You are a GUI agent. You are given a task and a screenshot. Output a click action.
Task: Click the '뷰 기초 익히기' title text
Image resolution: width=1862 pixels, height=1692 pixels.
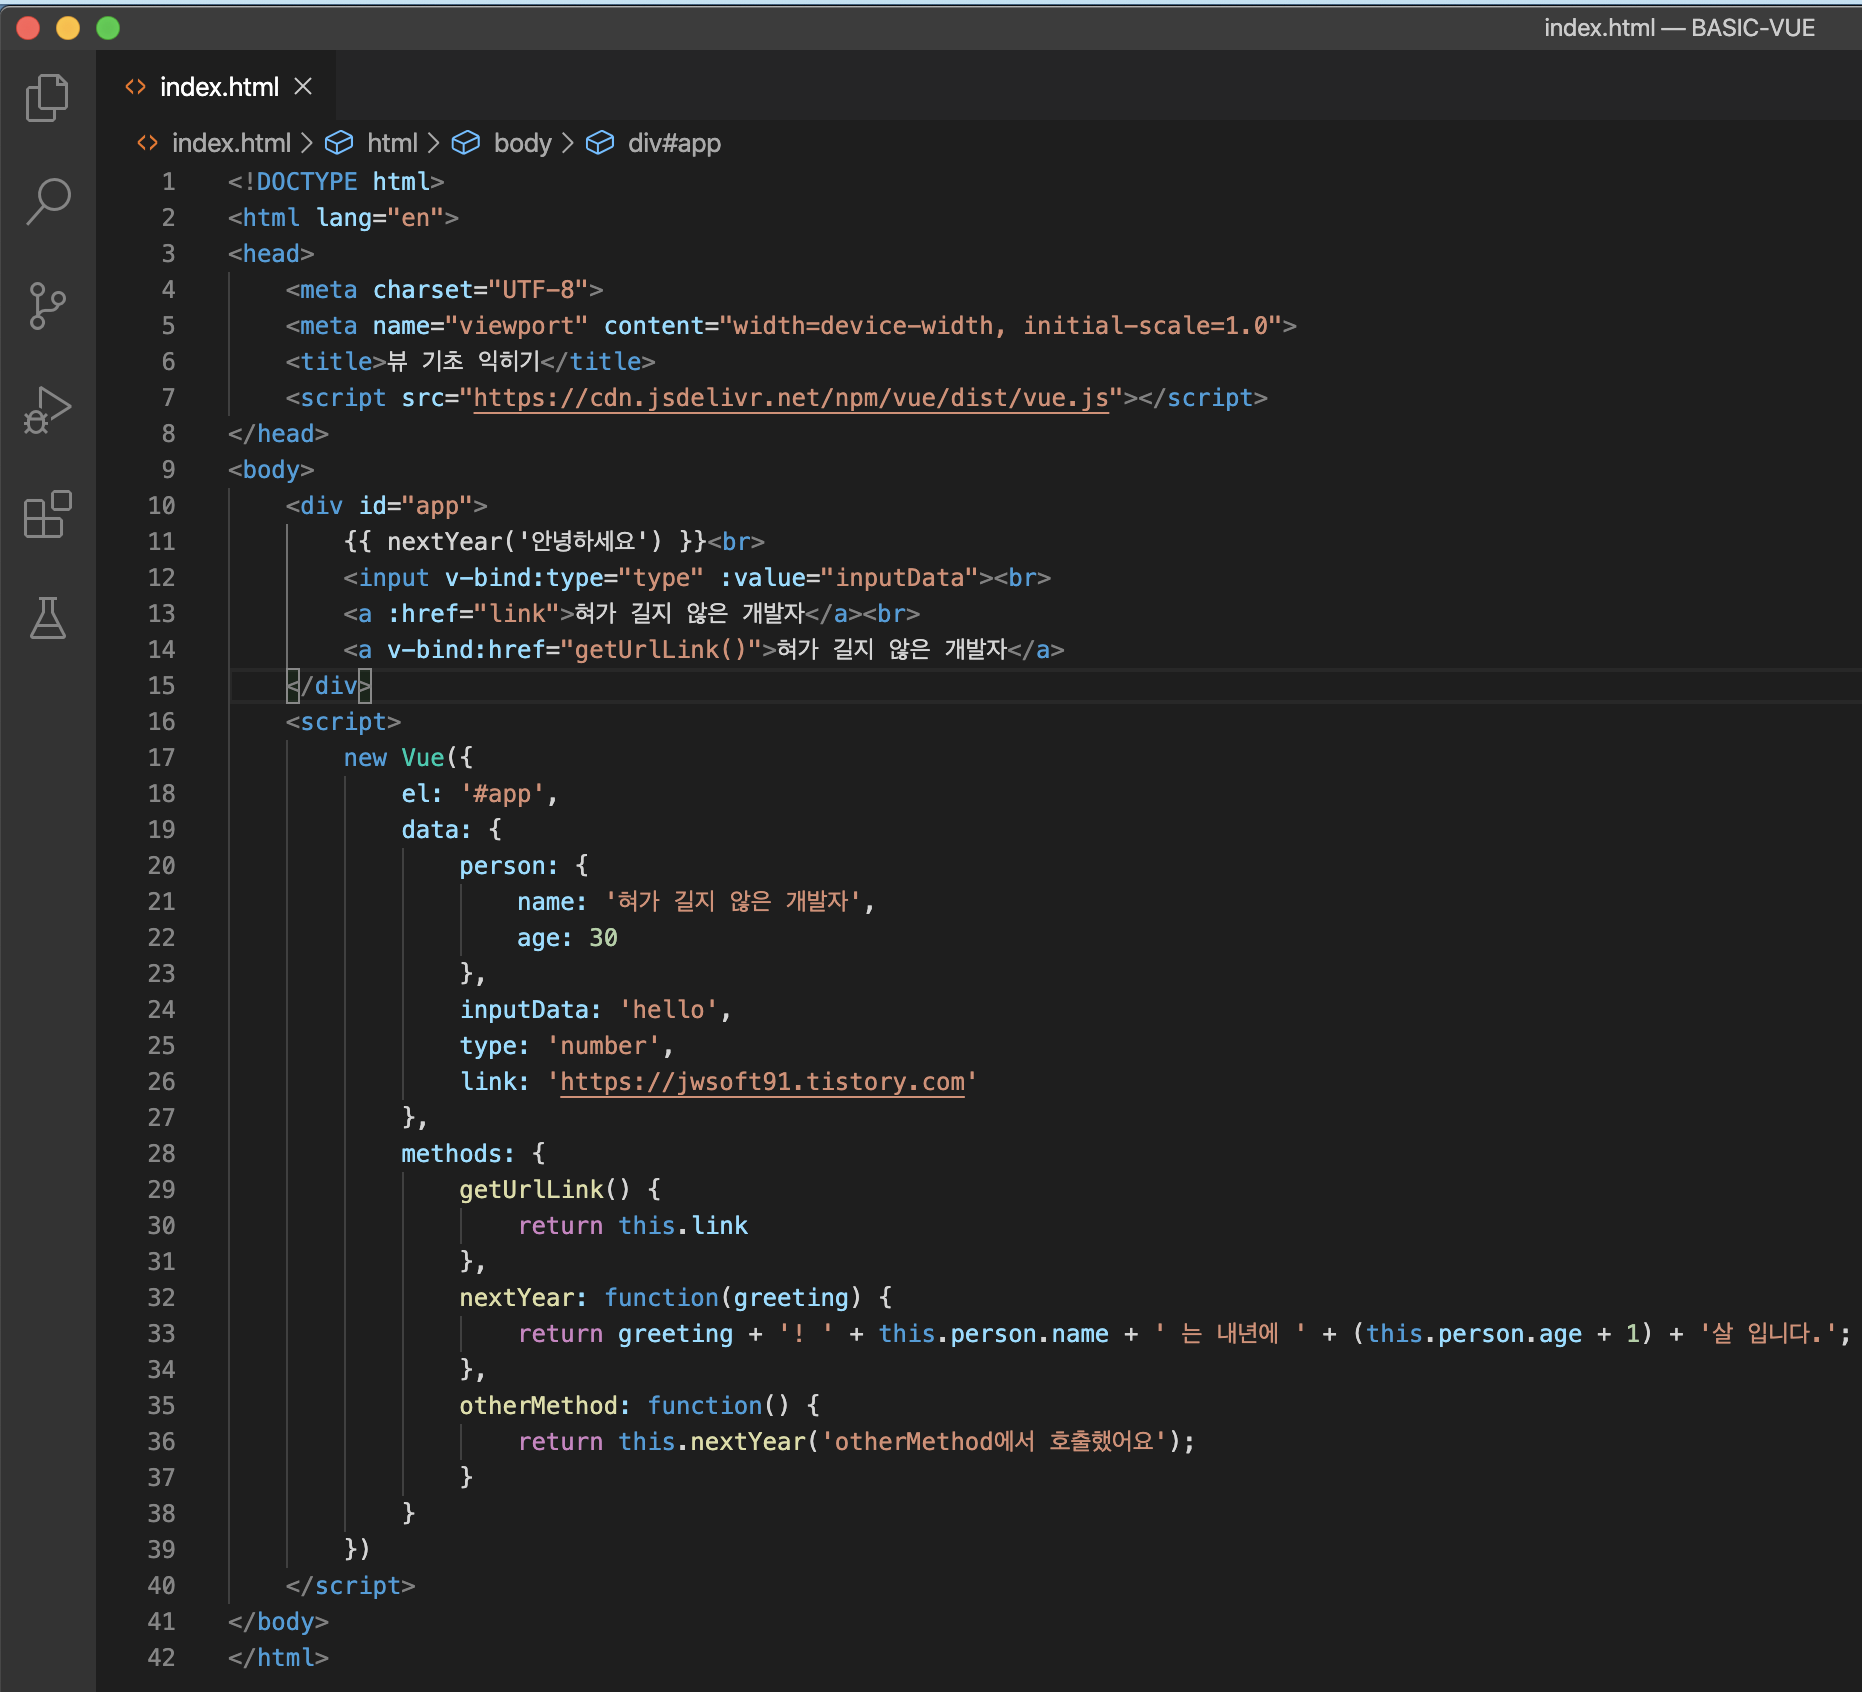(x=463, y=362)
